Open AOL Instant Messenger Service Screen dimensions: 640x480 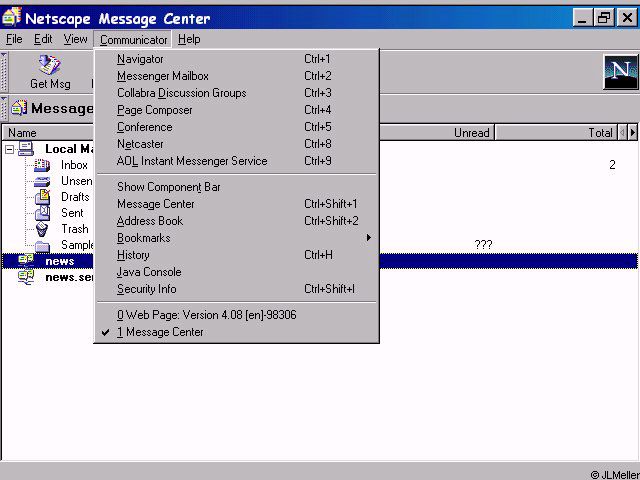236,161
